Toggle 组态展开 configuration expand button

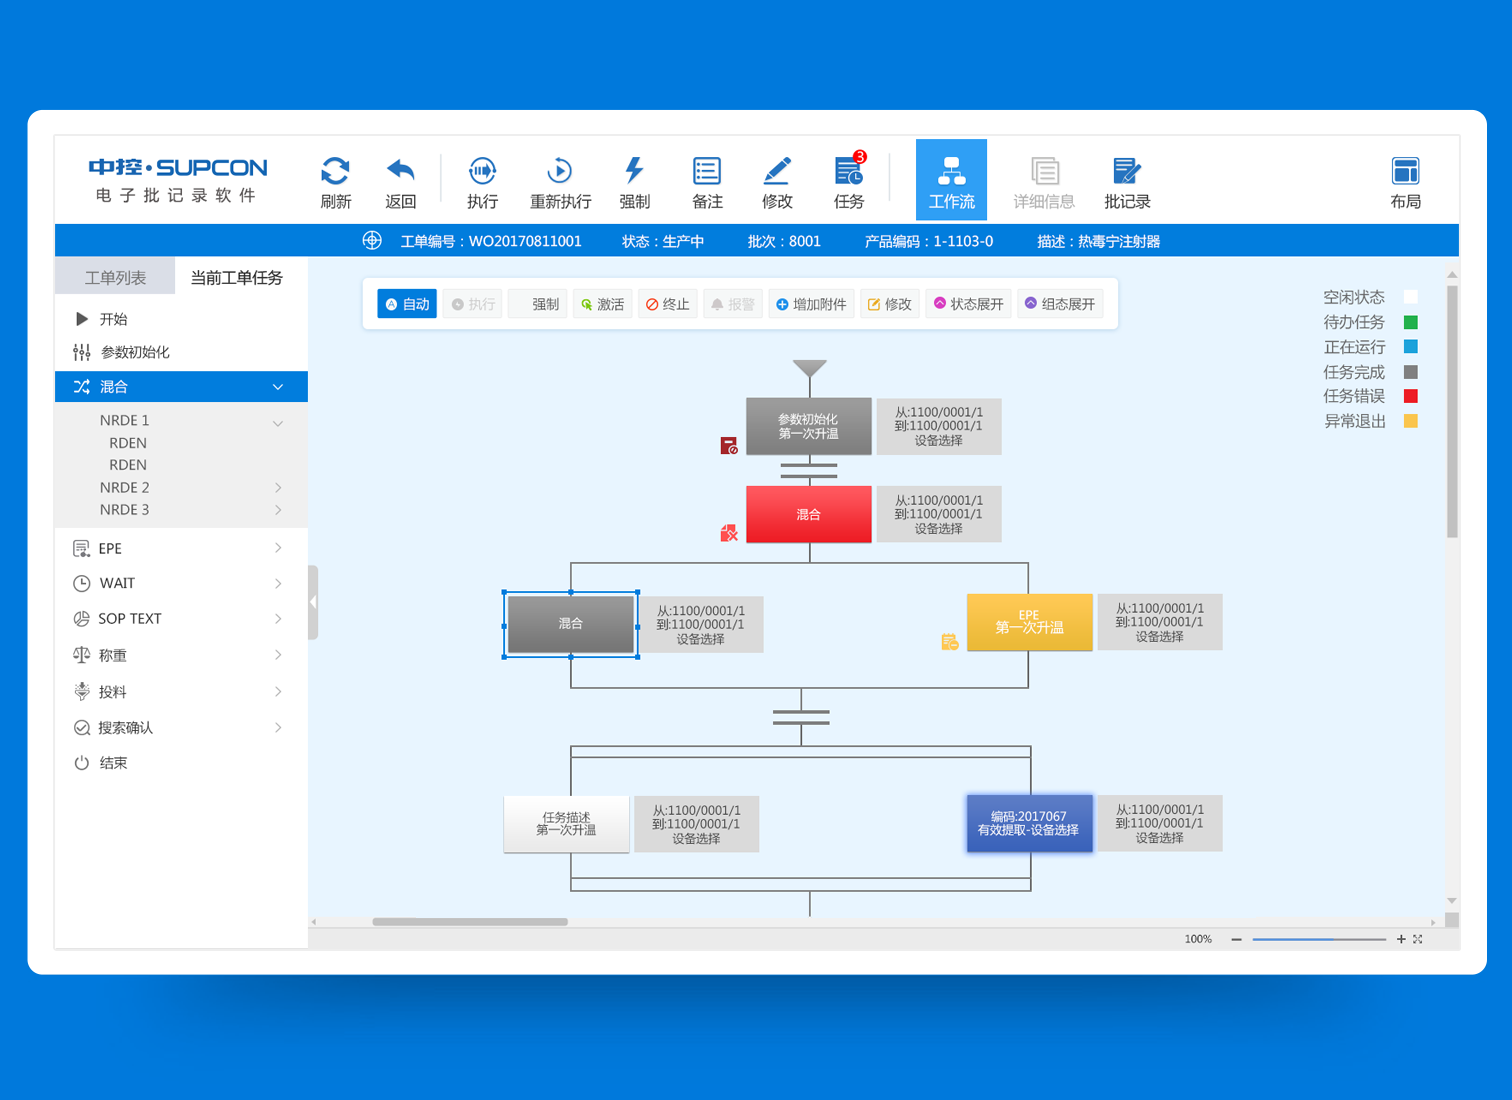click(x=1060, y=304)
